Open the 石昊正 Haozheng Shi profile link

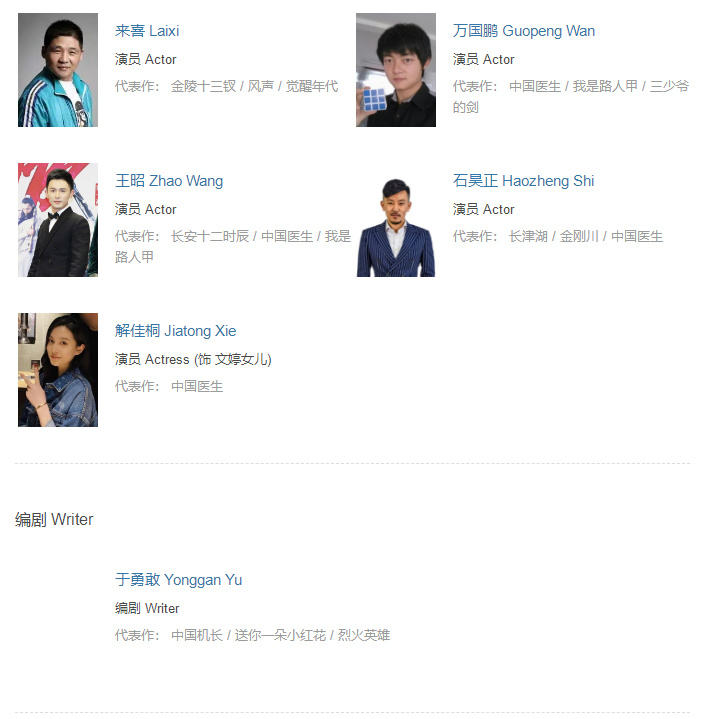point(523,181)
